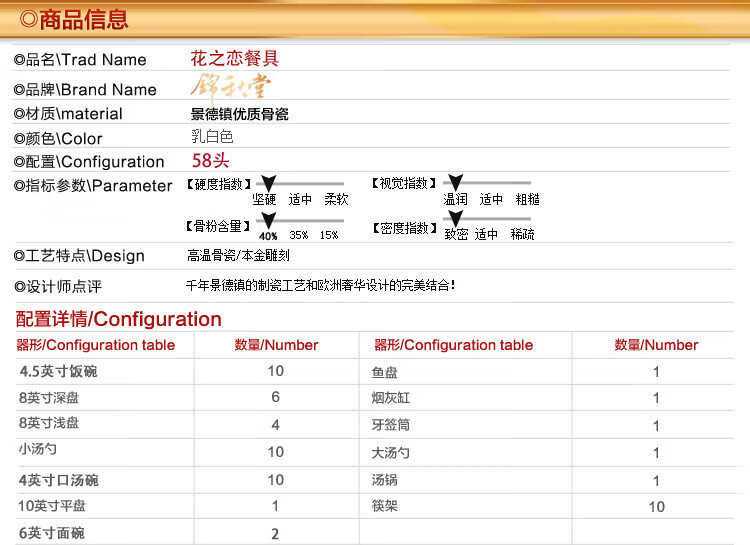
Task: Select the 8英寸深盘 row label
Action: point(49,398)
